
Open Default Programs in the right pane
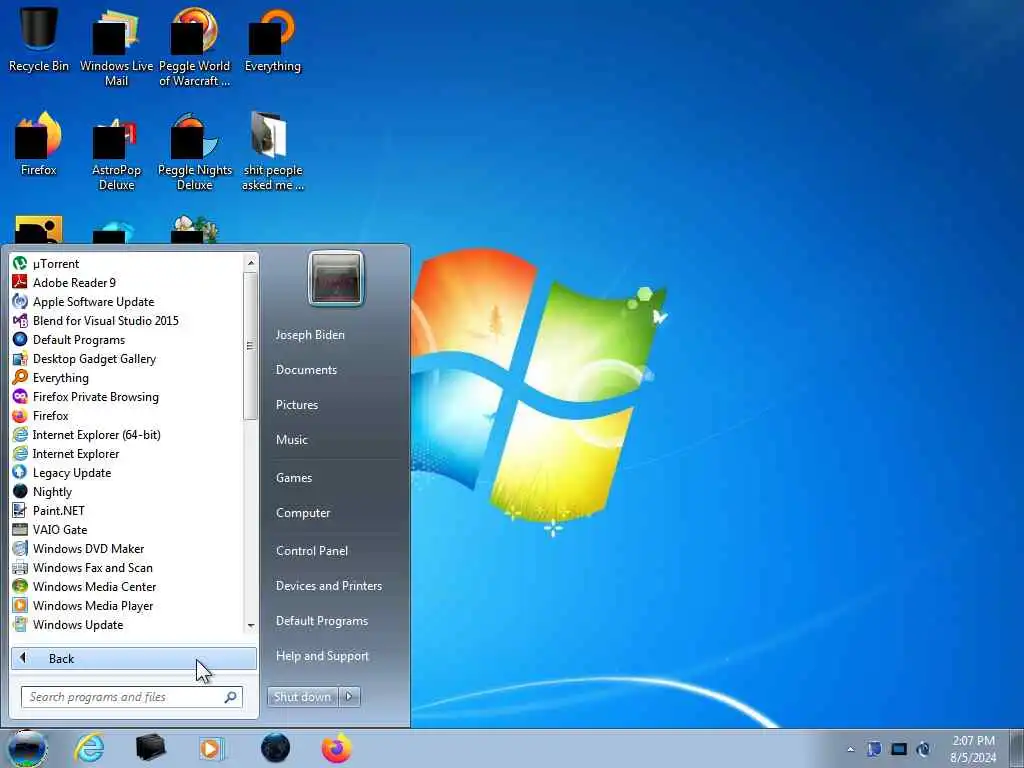321,621
